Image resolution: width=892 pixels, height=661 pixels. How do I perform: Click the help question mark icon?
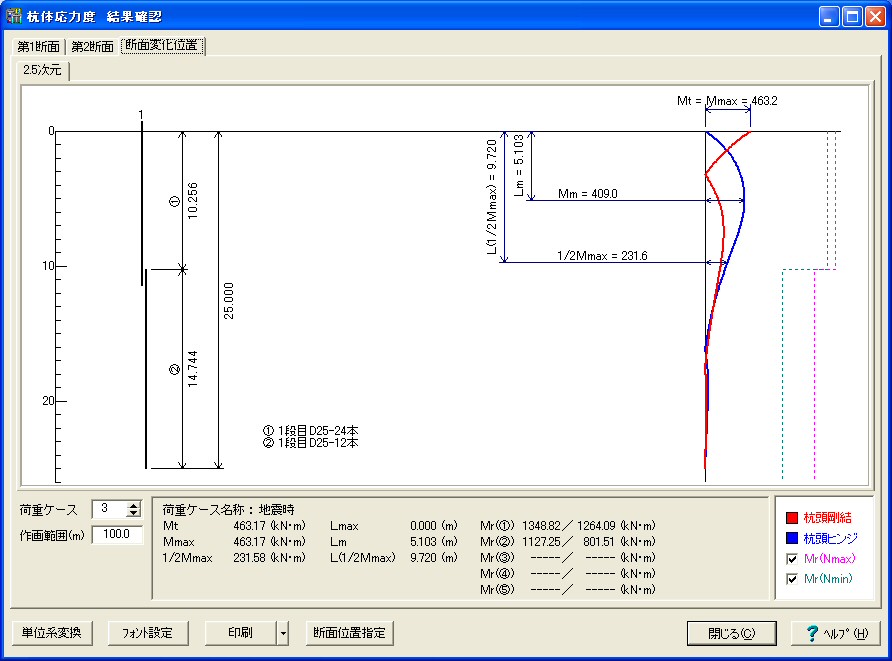pyautogui.click(x=812, y=633)
